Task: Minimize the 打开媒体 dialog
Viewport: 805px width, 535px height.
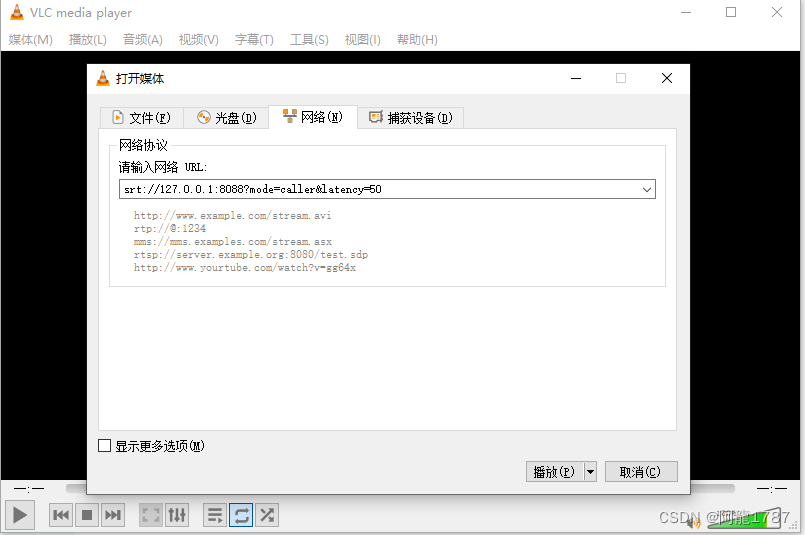Action: 576,78
